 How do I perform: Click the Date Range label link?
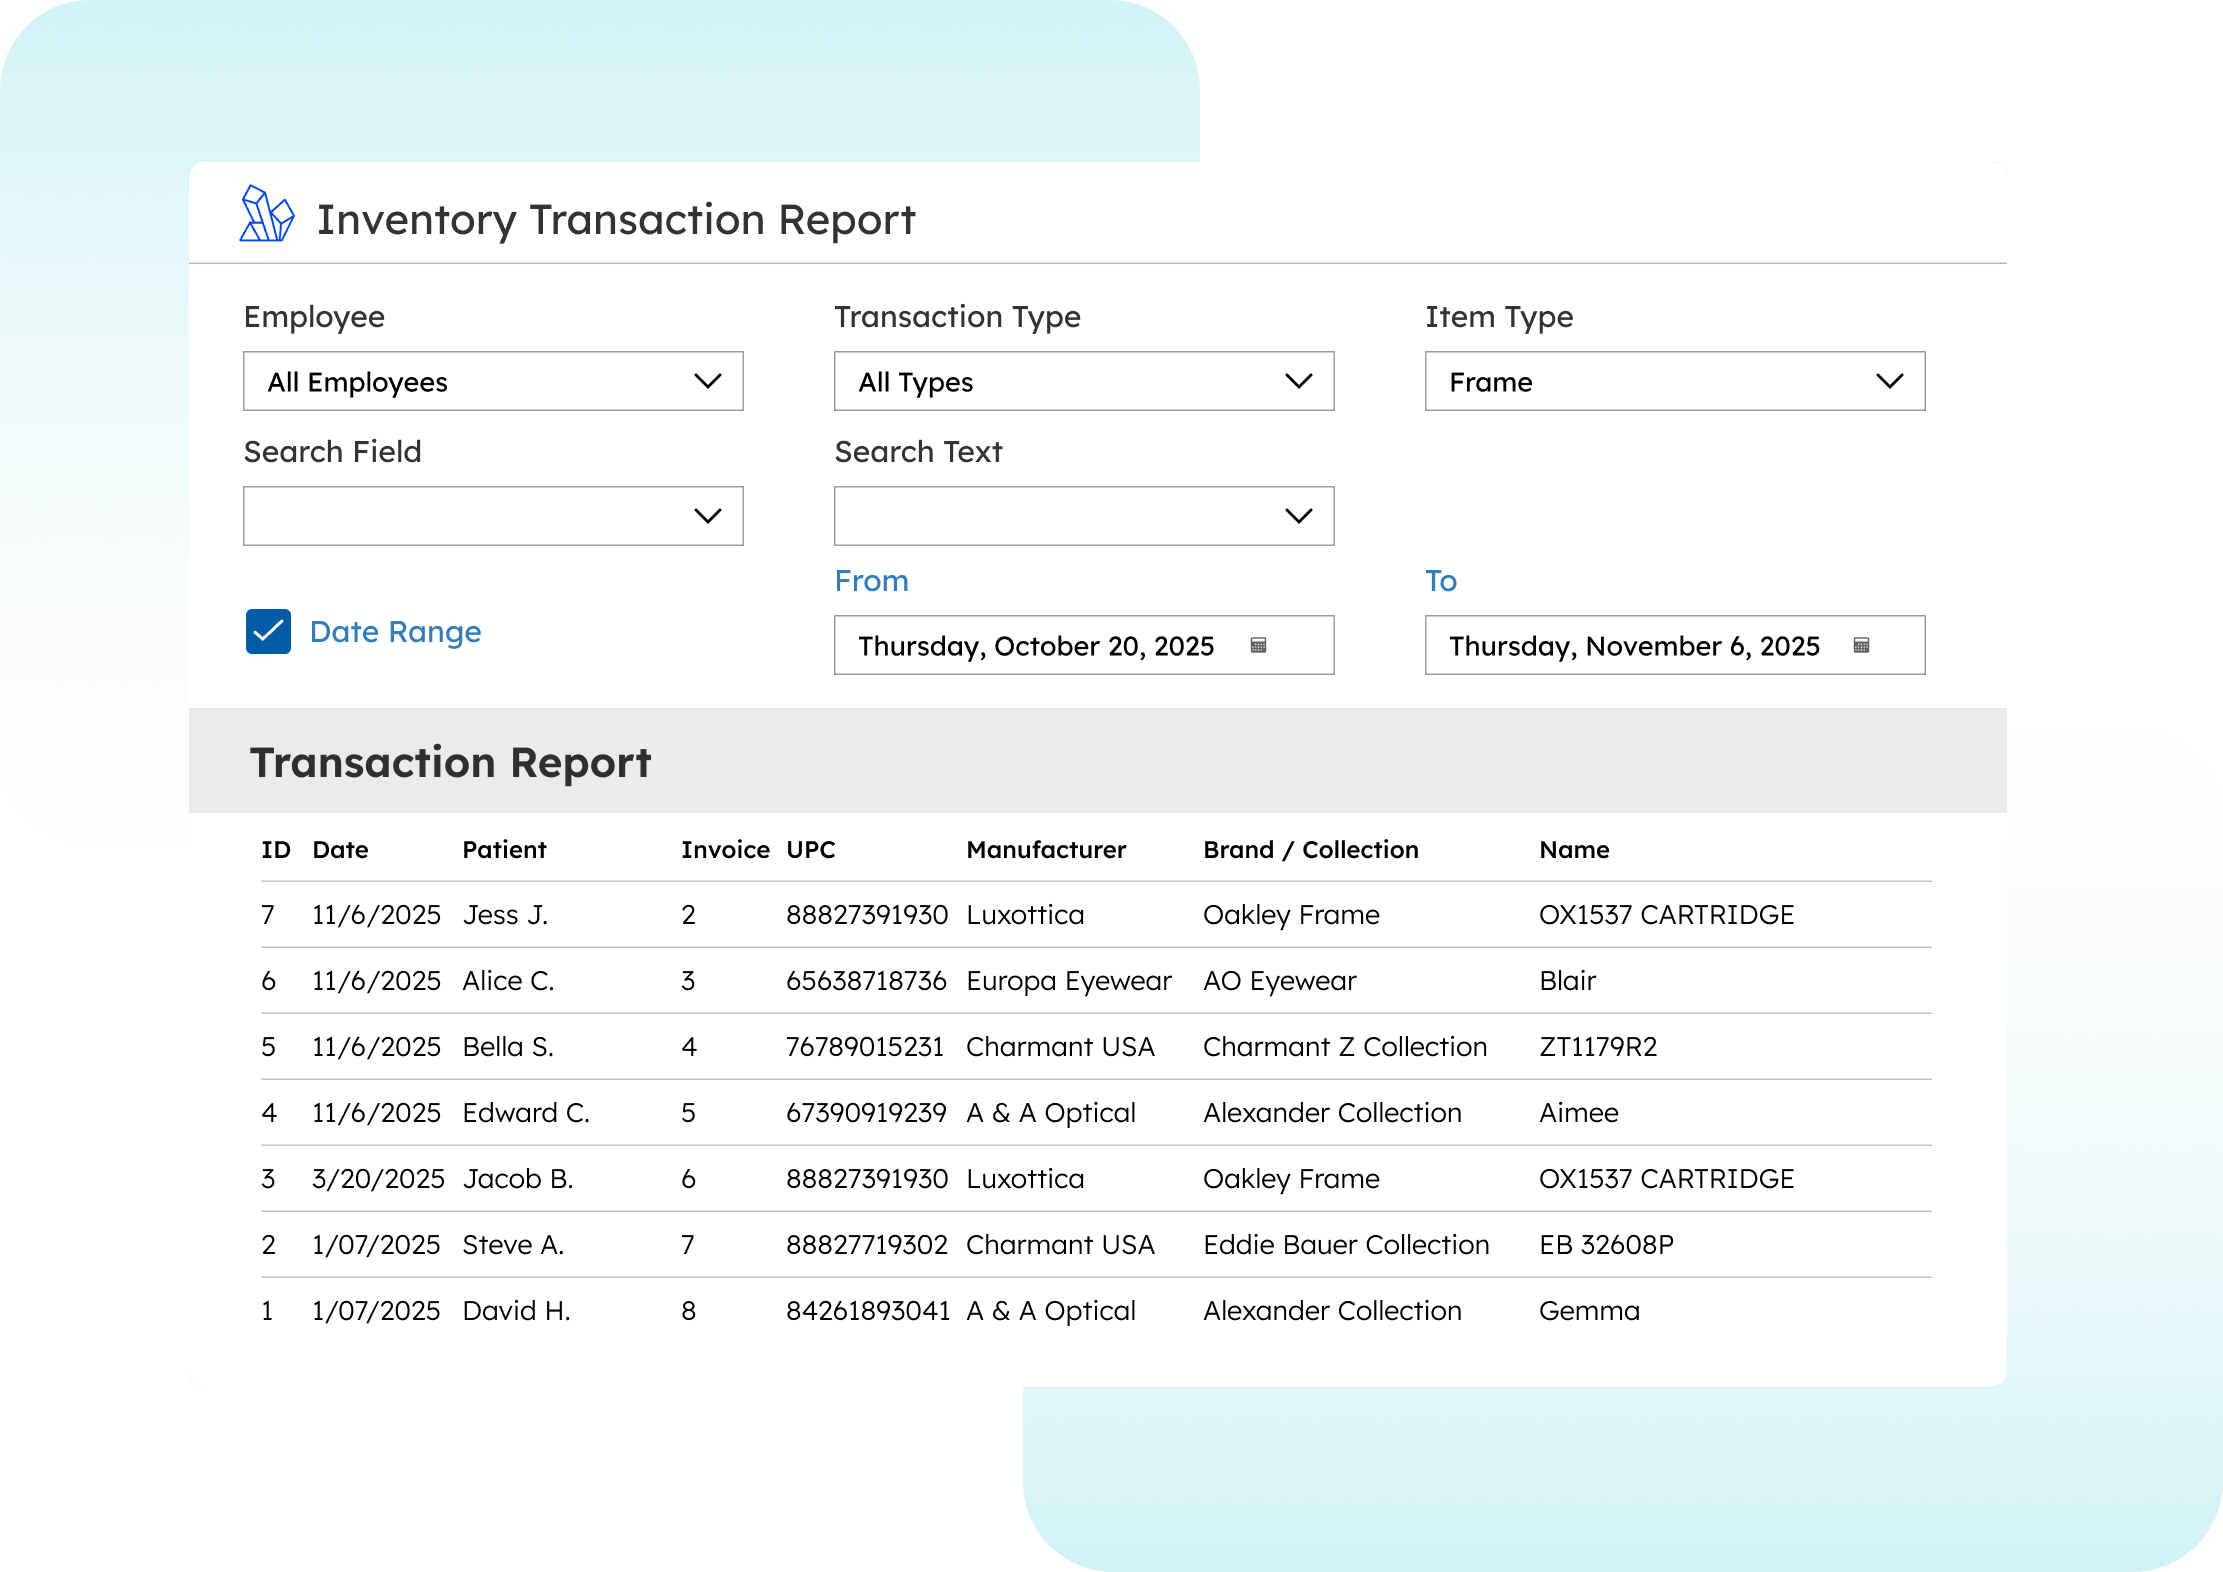pyautogui.click(x=395, y=632)
